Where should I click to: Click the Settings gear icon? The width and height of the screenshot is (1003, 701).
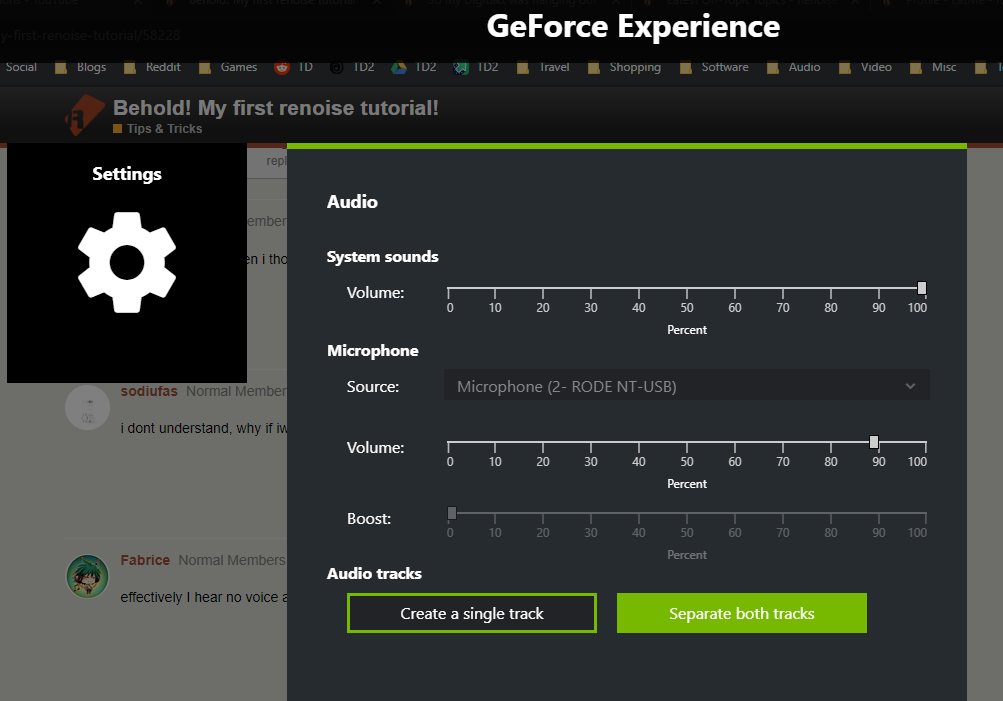[127, 262]
